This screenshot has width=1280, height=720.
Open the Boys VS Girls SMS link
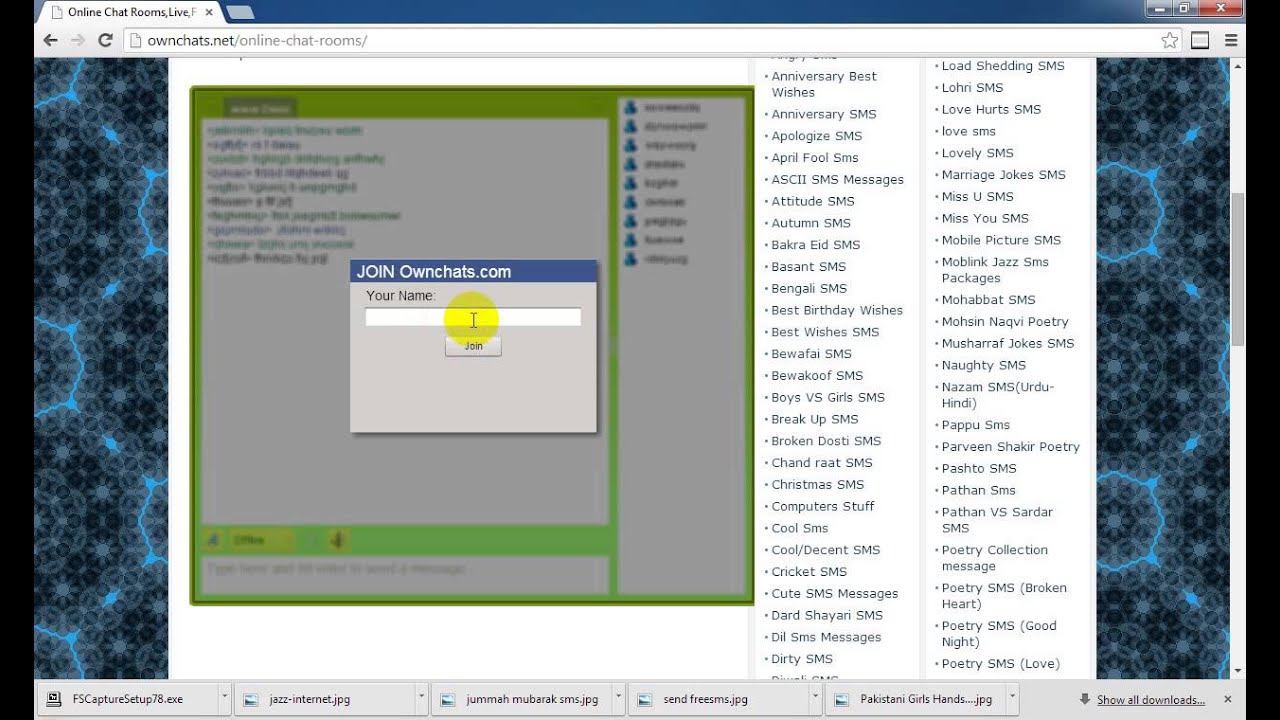point(828,397)
